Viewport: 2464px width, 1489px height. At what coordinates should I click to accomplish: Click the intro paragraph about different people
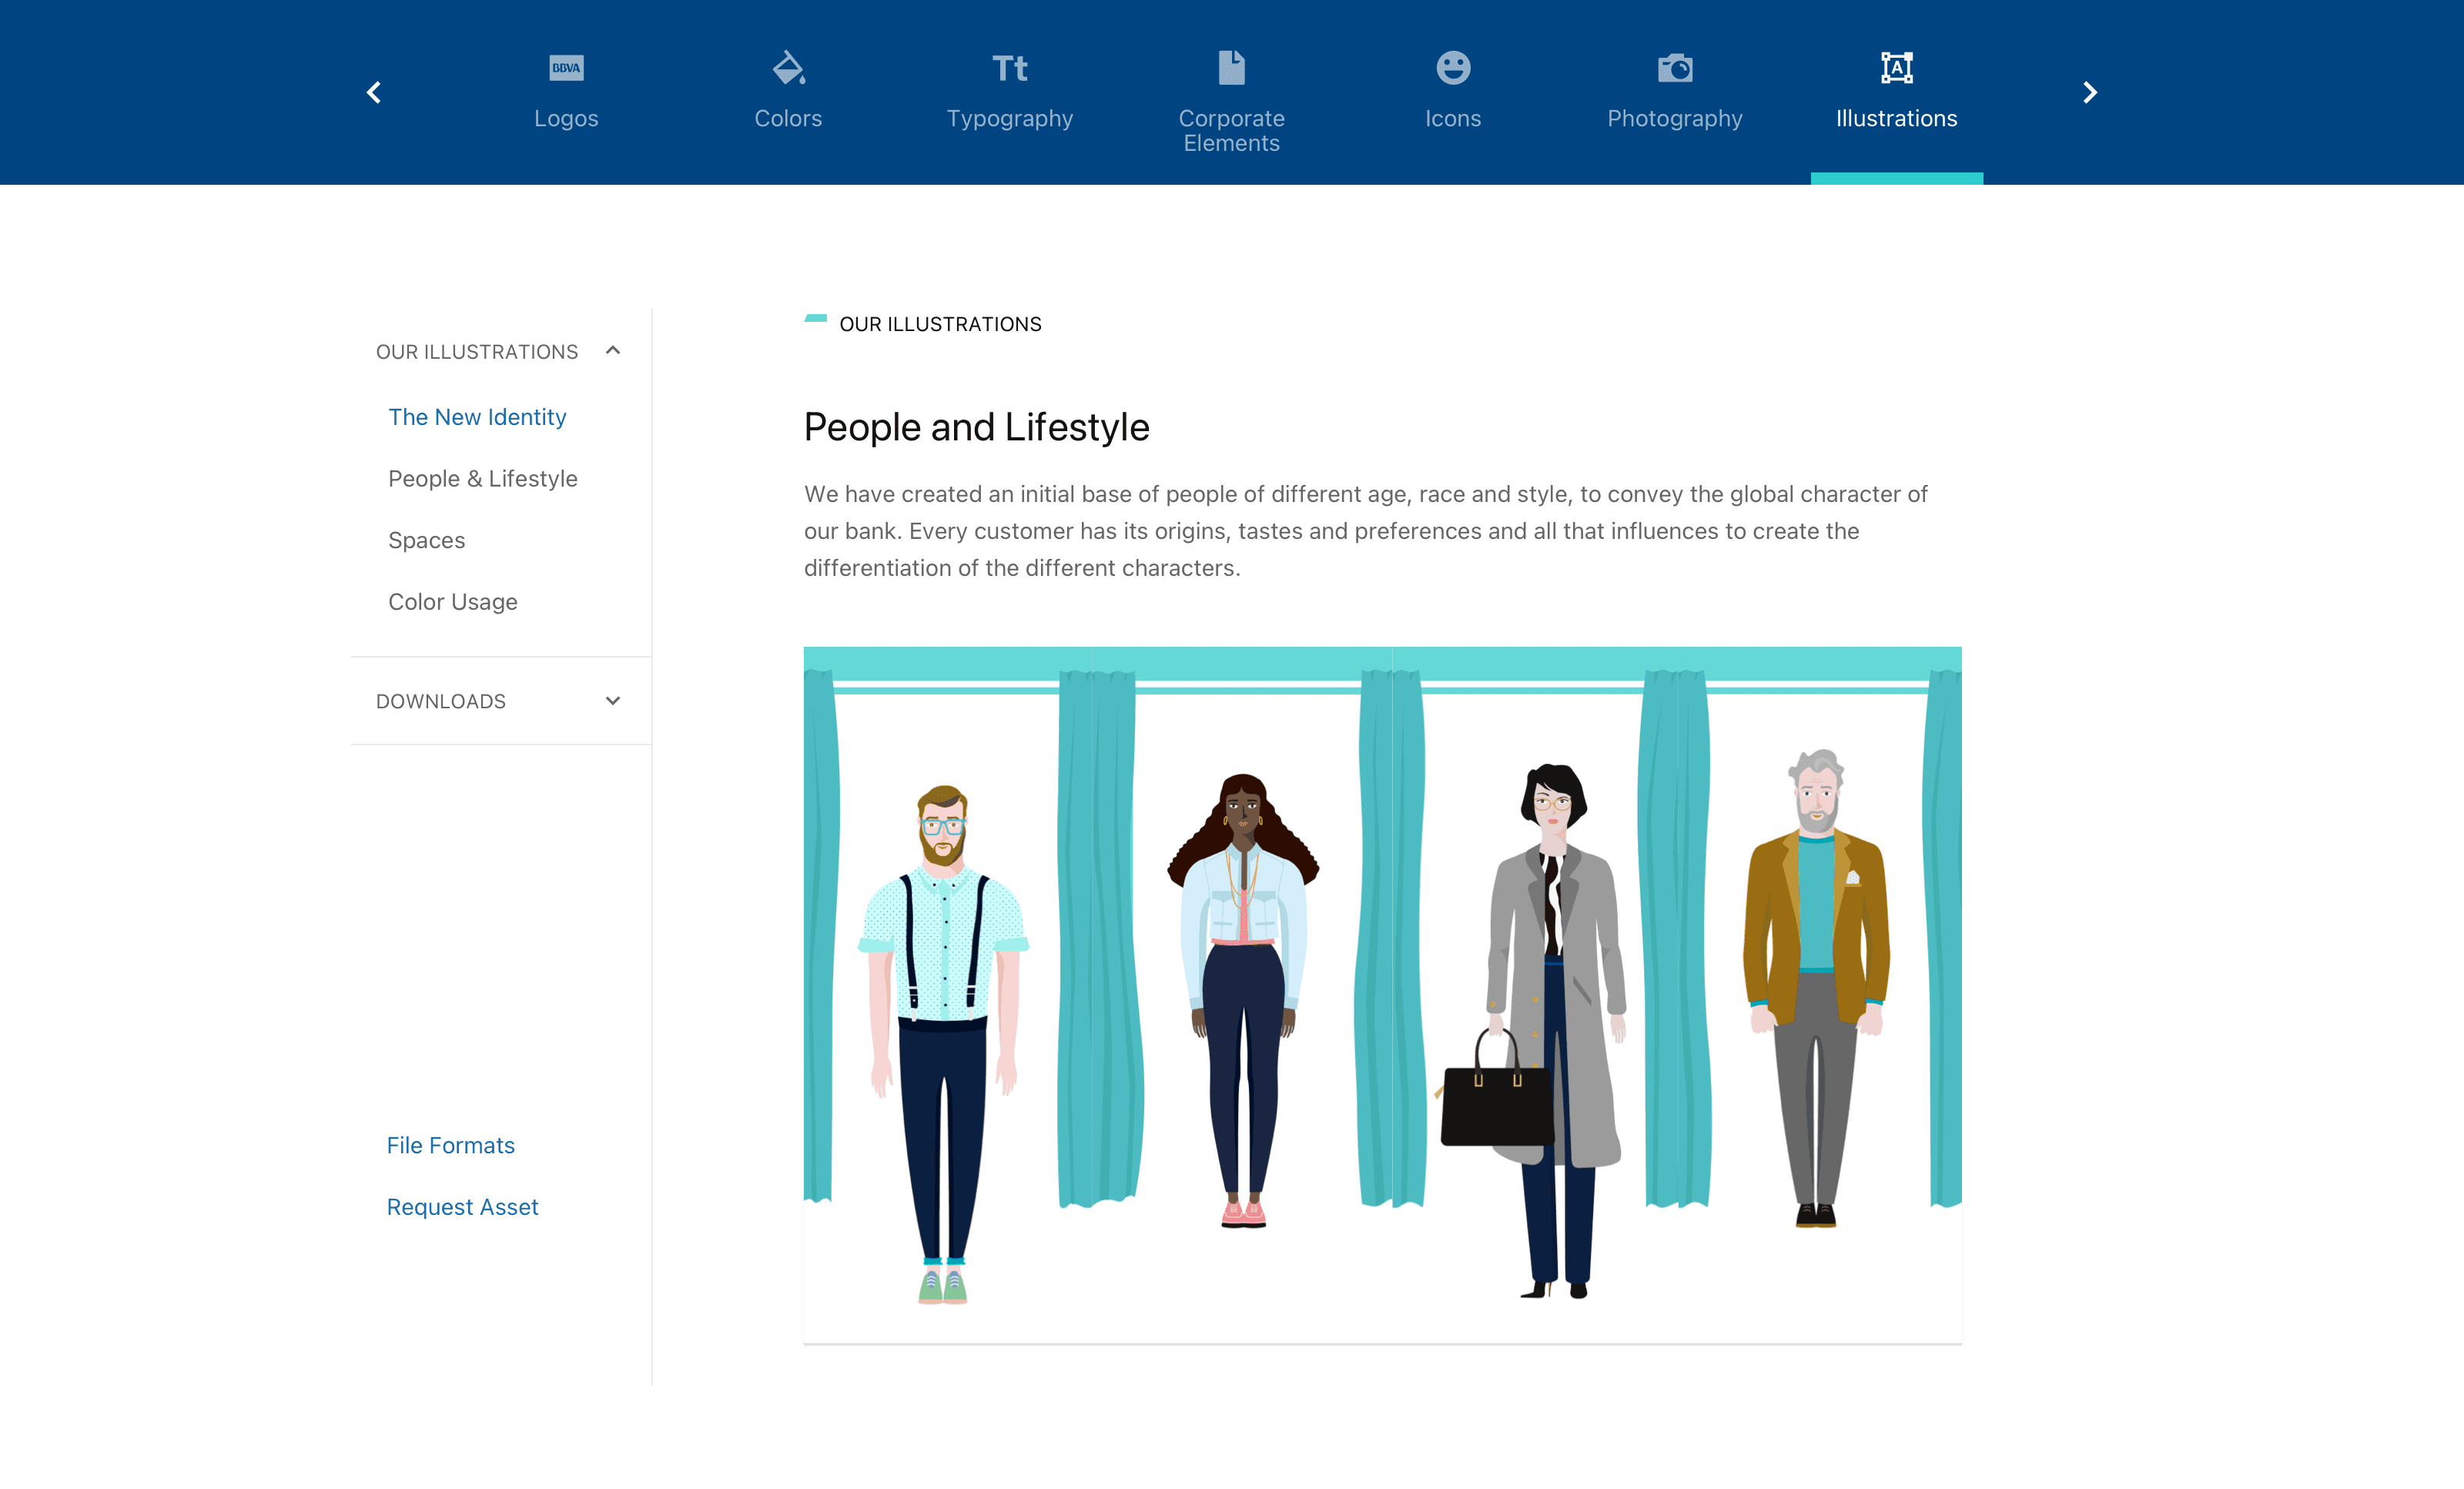tap(1365, 531)
